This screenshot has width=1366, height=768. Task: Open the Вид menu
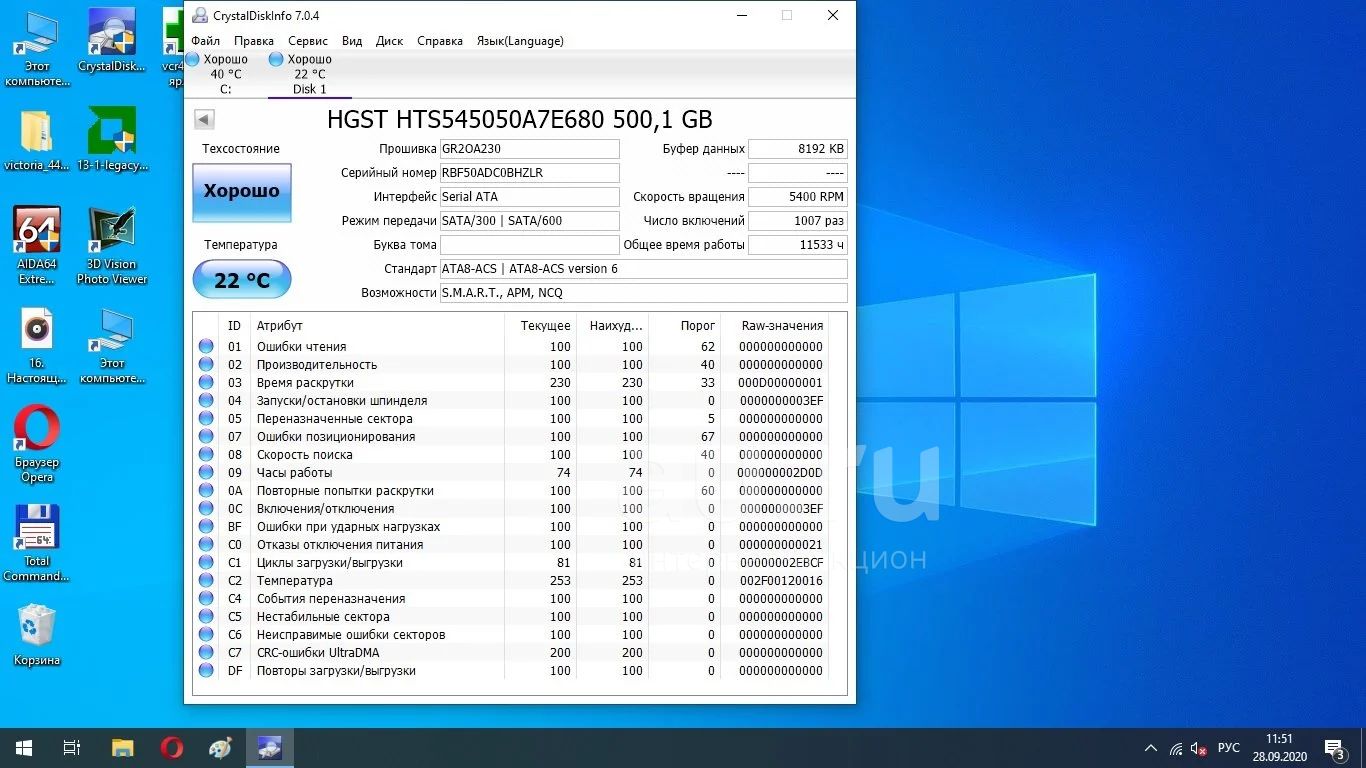point(352,41)
